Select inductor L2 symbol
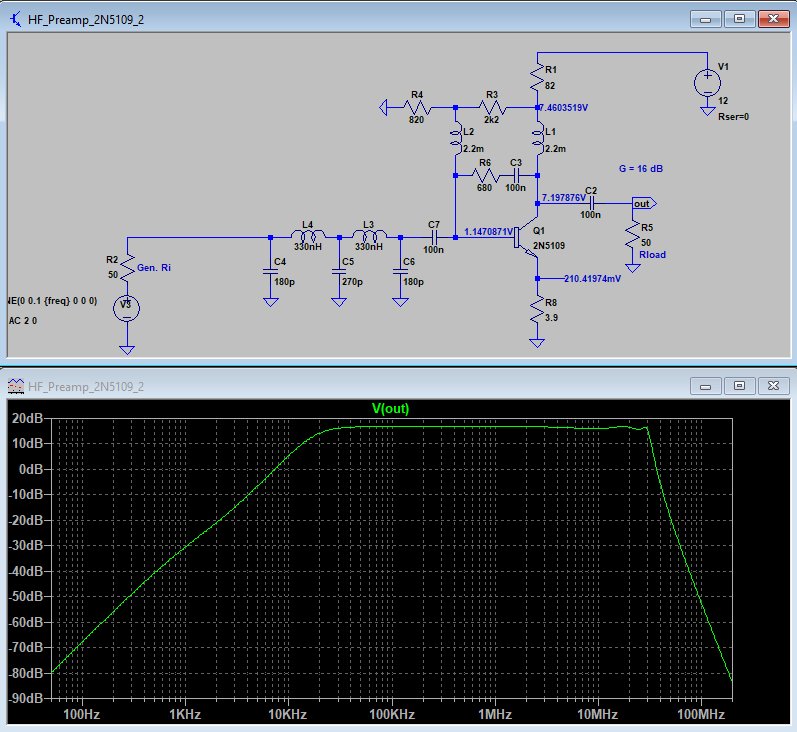 [455, 140]
